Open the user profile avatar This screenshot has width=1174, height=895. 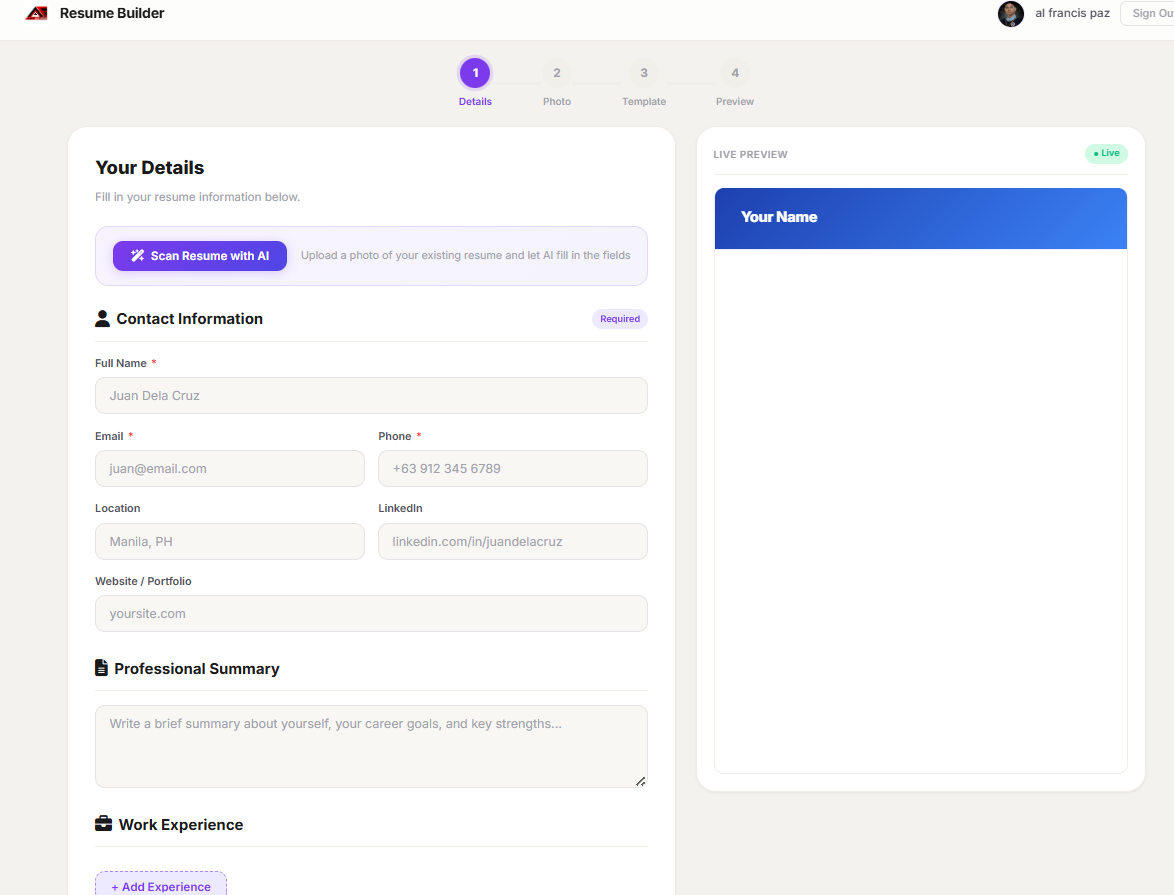coord(1010,13)
